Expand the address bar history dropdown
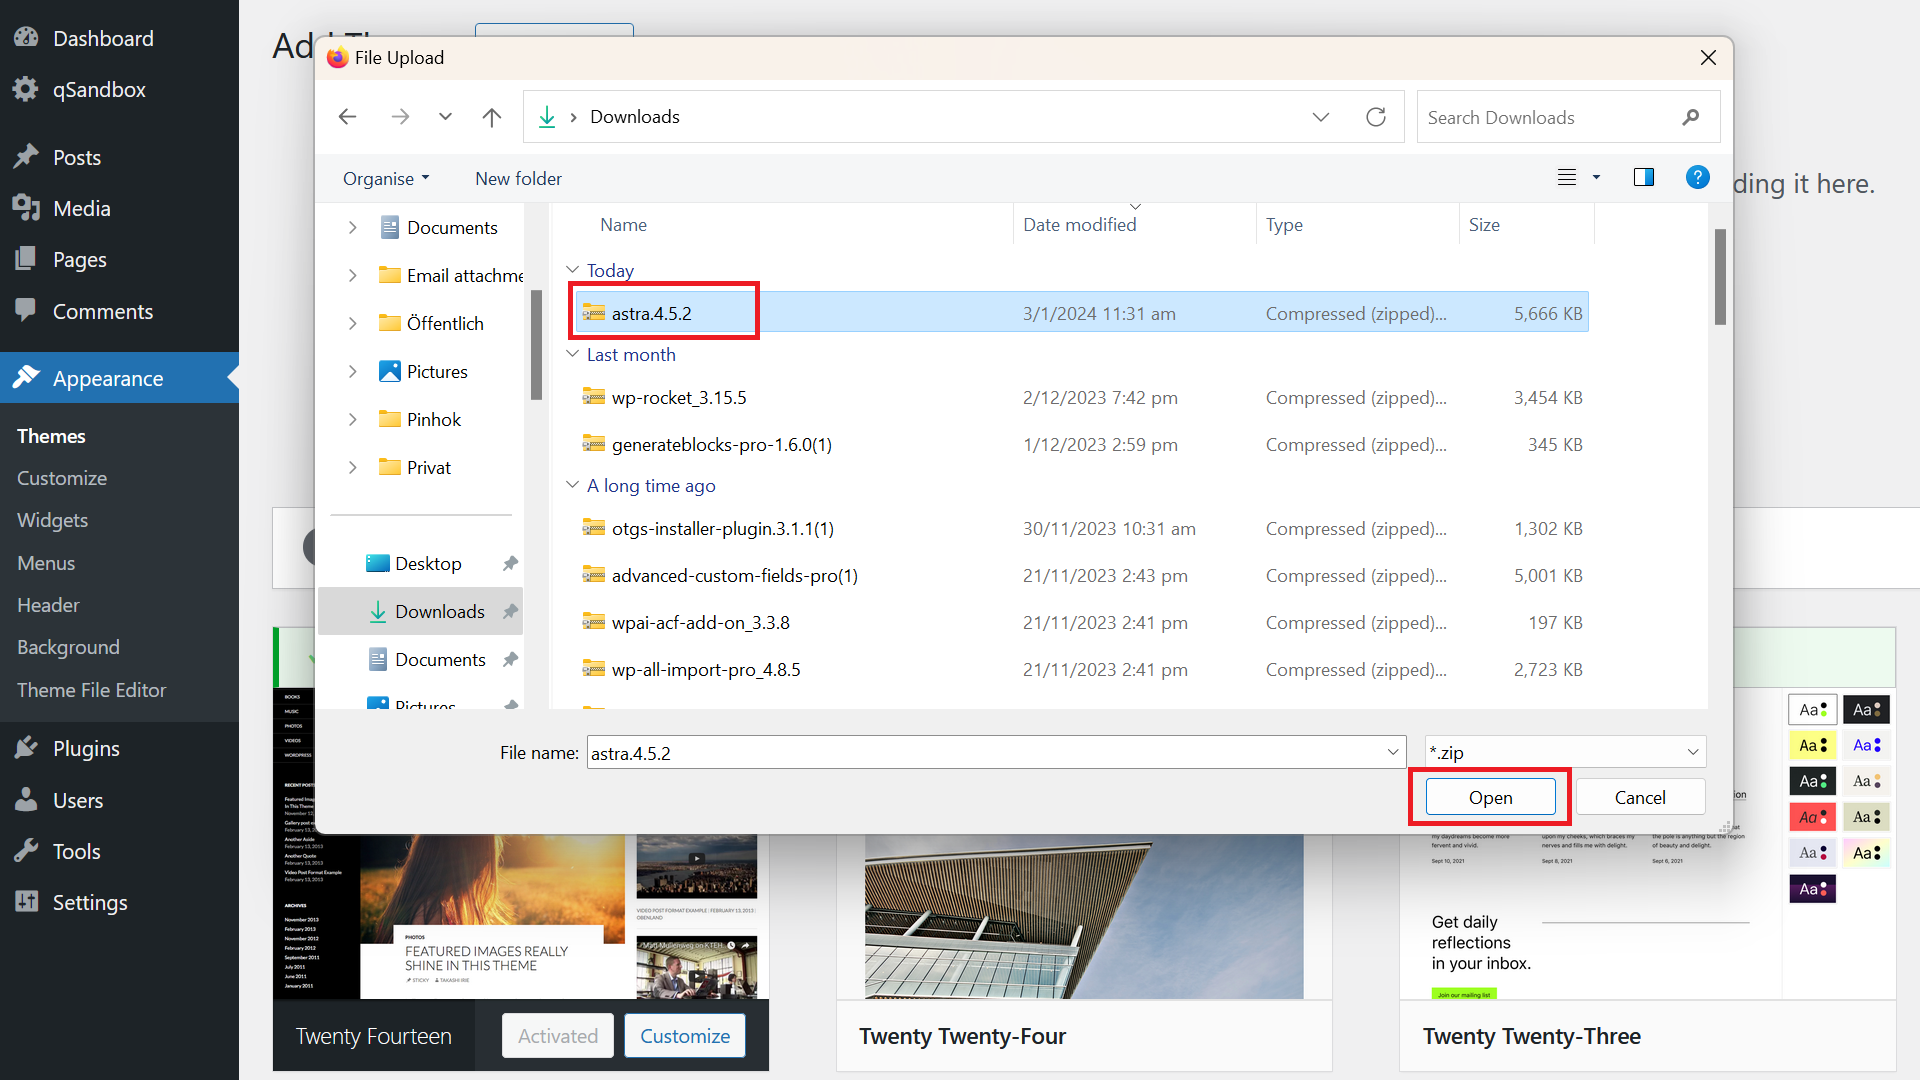1920x1080 pixels. [1321, 117]
